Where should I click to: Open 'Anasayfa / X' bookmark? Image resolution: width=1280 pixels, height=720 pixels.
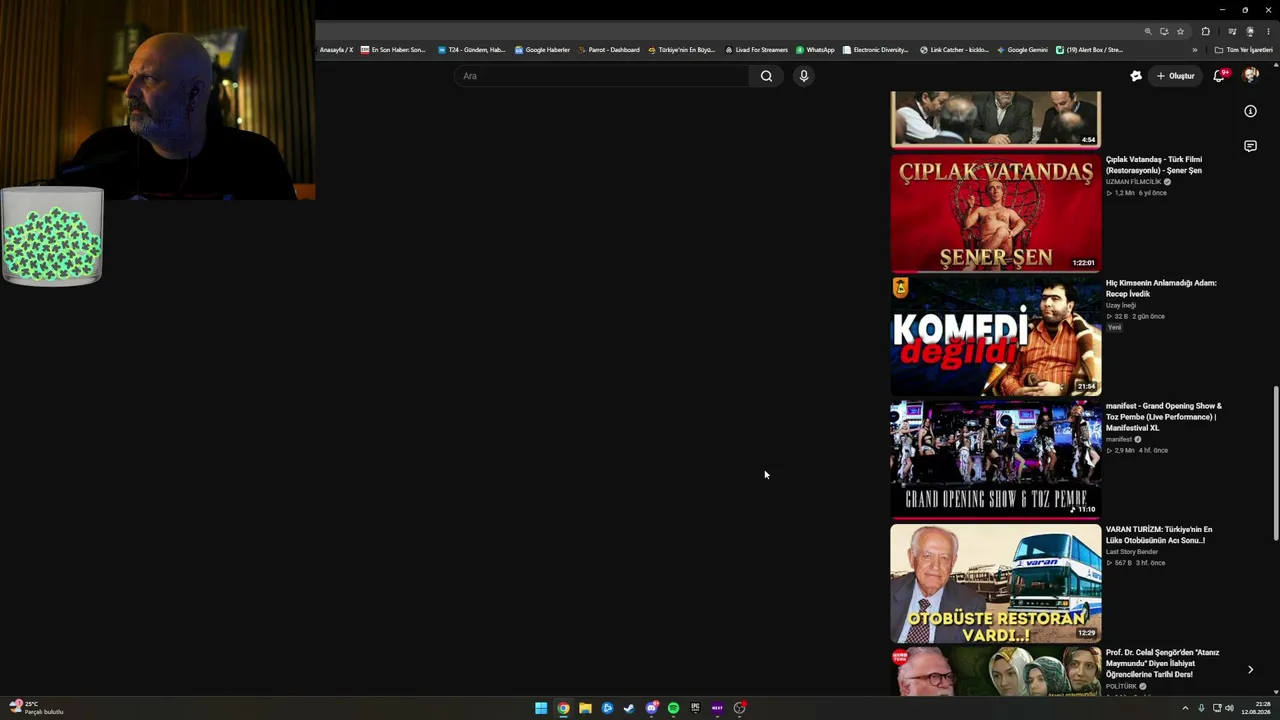coord(336,49)
